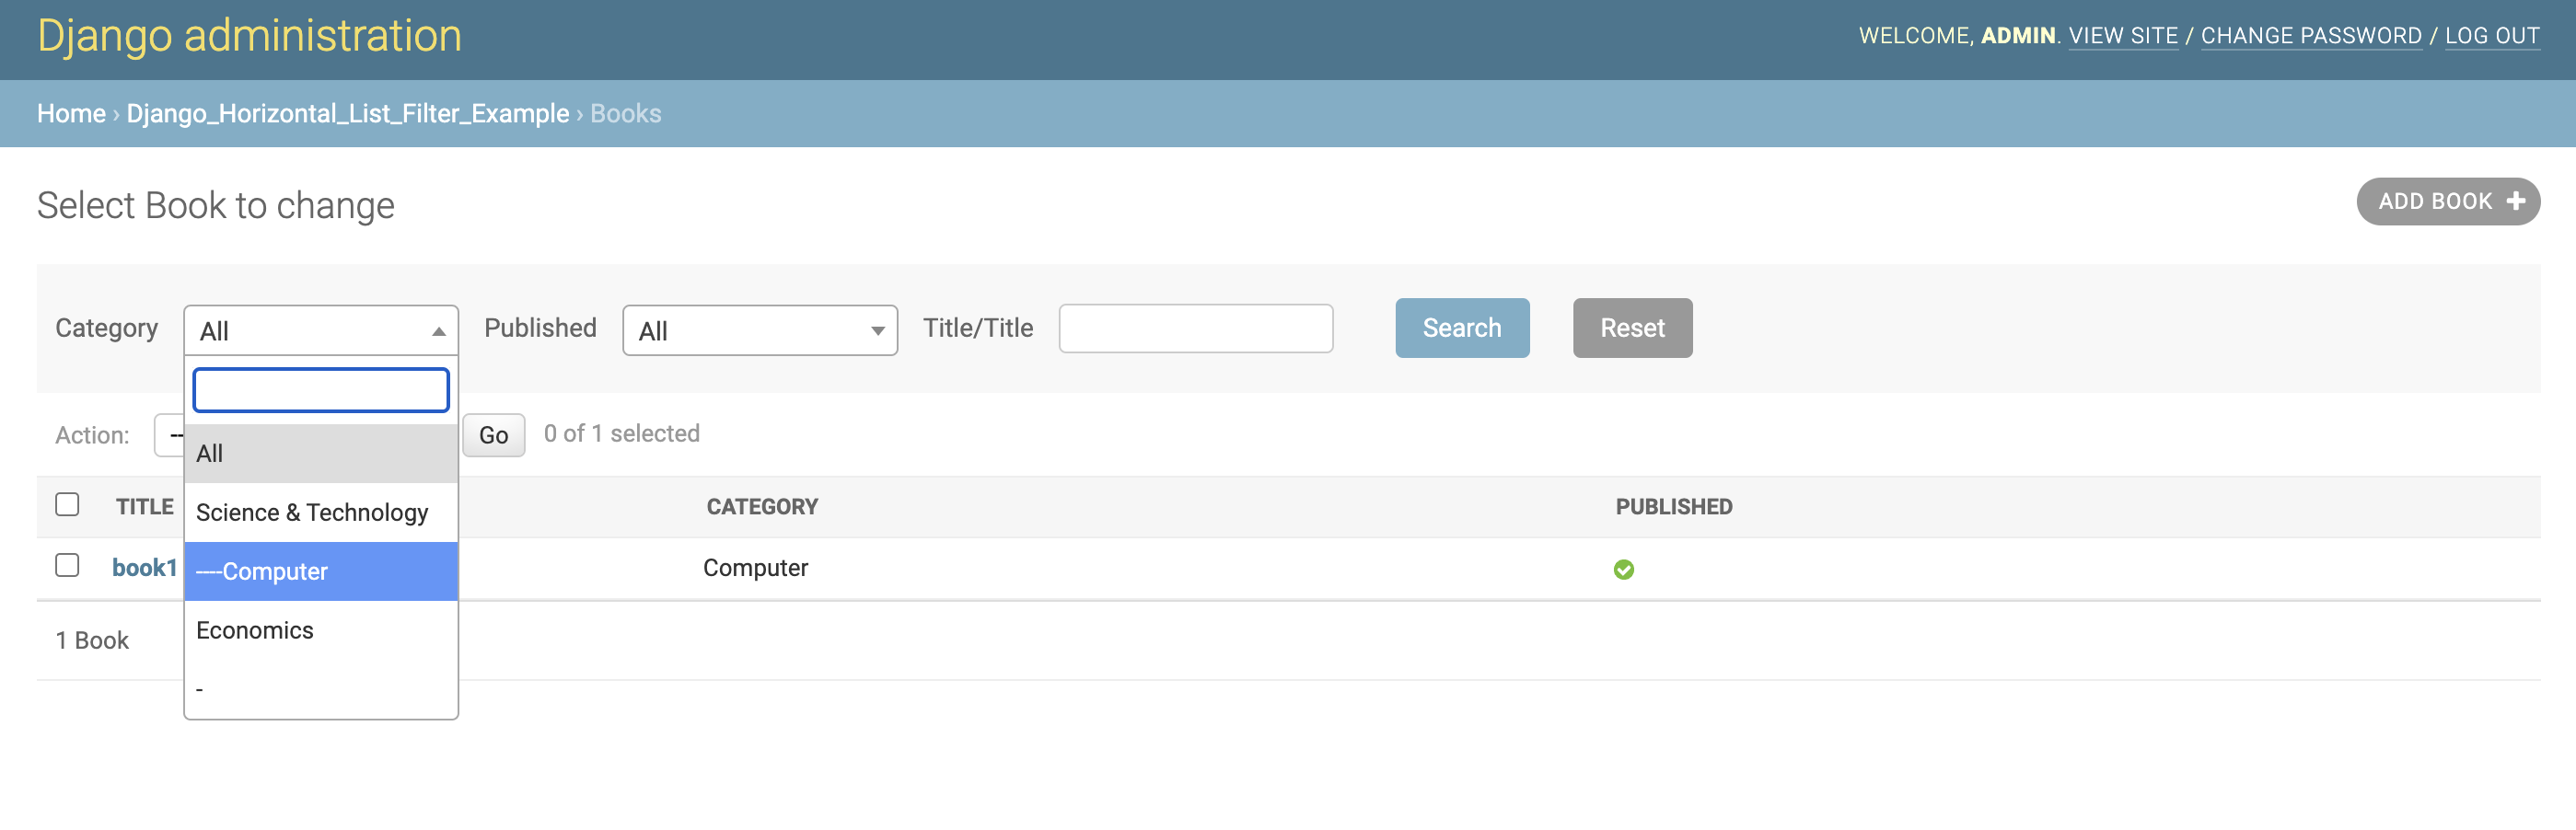
Task: Click the Search button
Action: click(x=1461, y=328)
